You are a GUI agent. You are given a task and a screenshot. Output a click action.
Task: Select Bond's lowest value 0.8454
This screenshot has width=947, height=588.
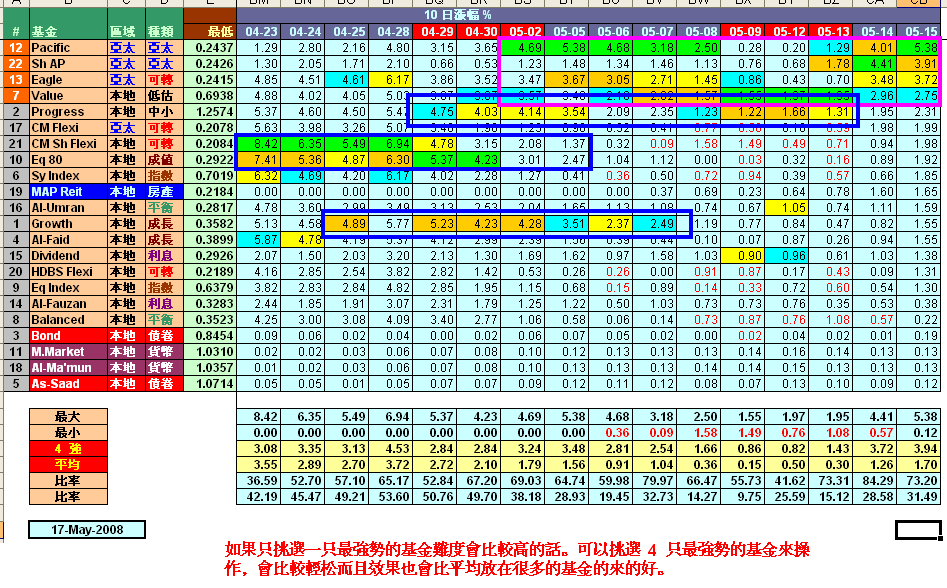[210, 336]
